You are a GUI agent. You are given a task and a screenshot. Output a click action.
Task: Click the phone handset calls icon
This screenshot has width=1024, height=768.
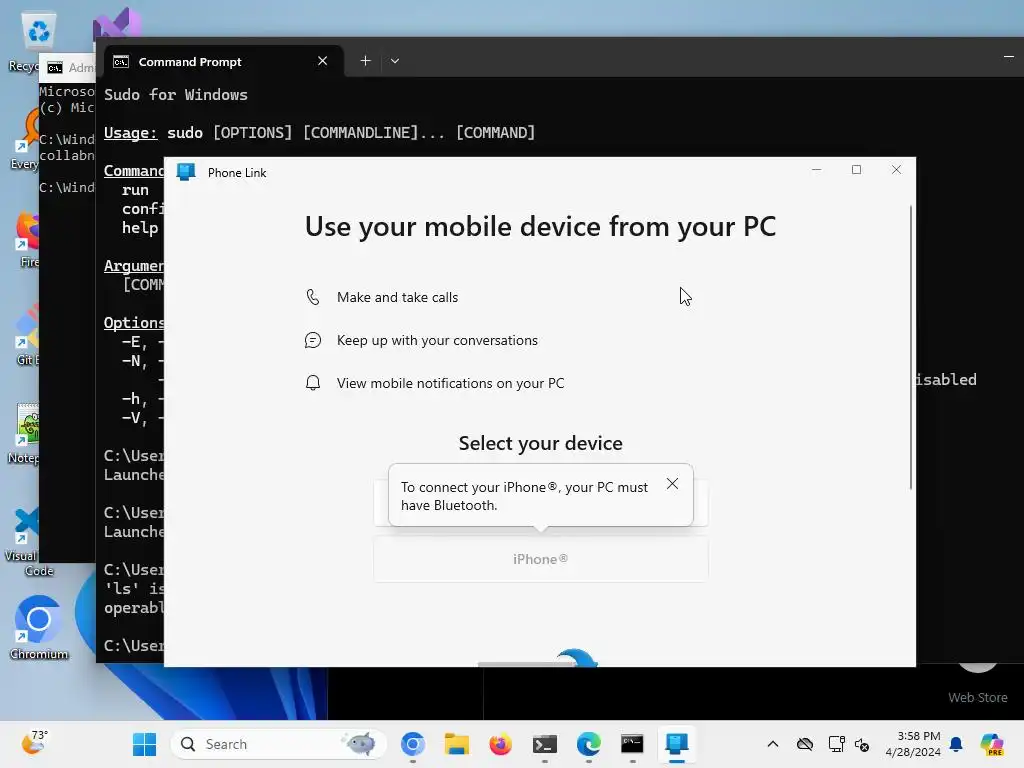click(313, 297)
